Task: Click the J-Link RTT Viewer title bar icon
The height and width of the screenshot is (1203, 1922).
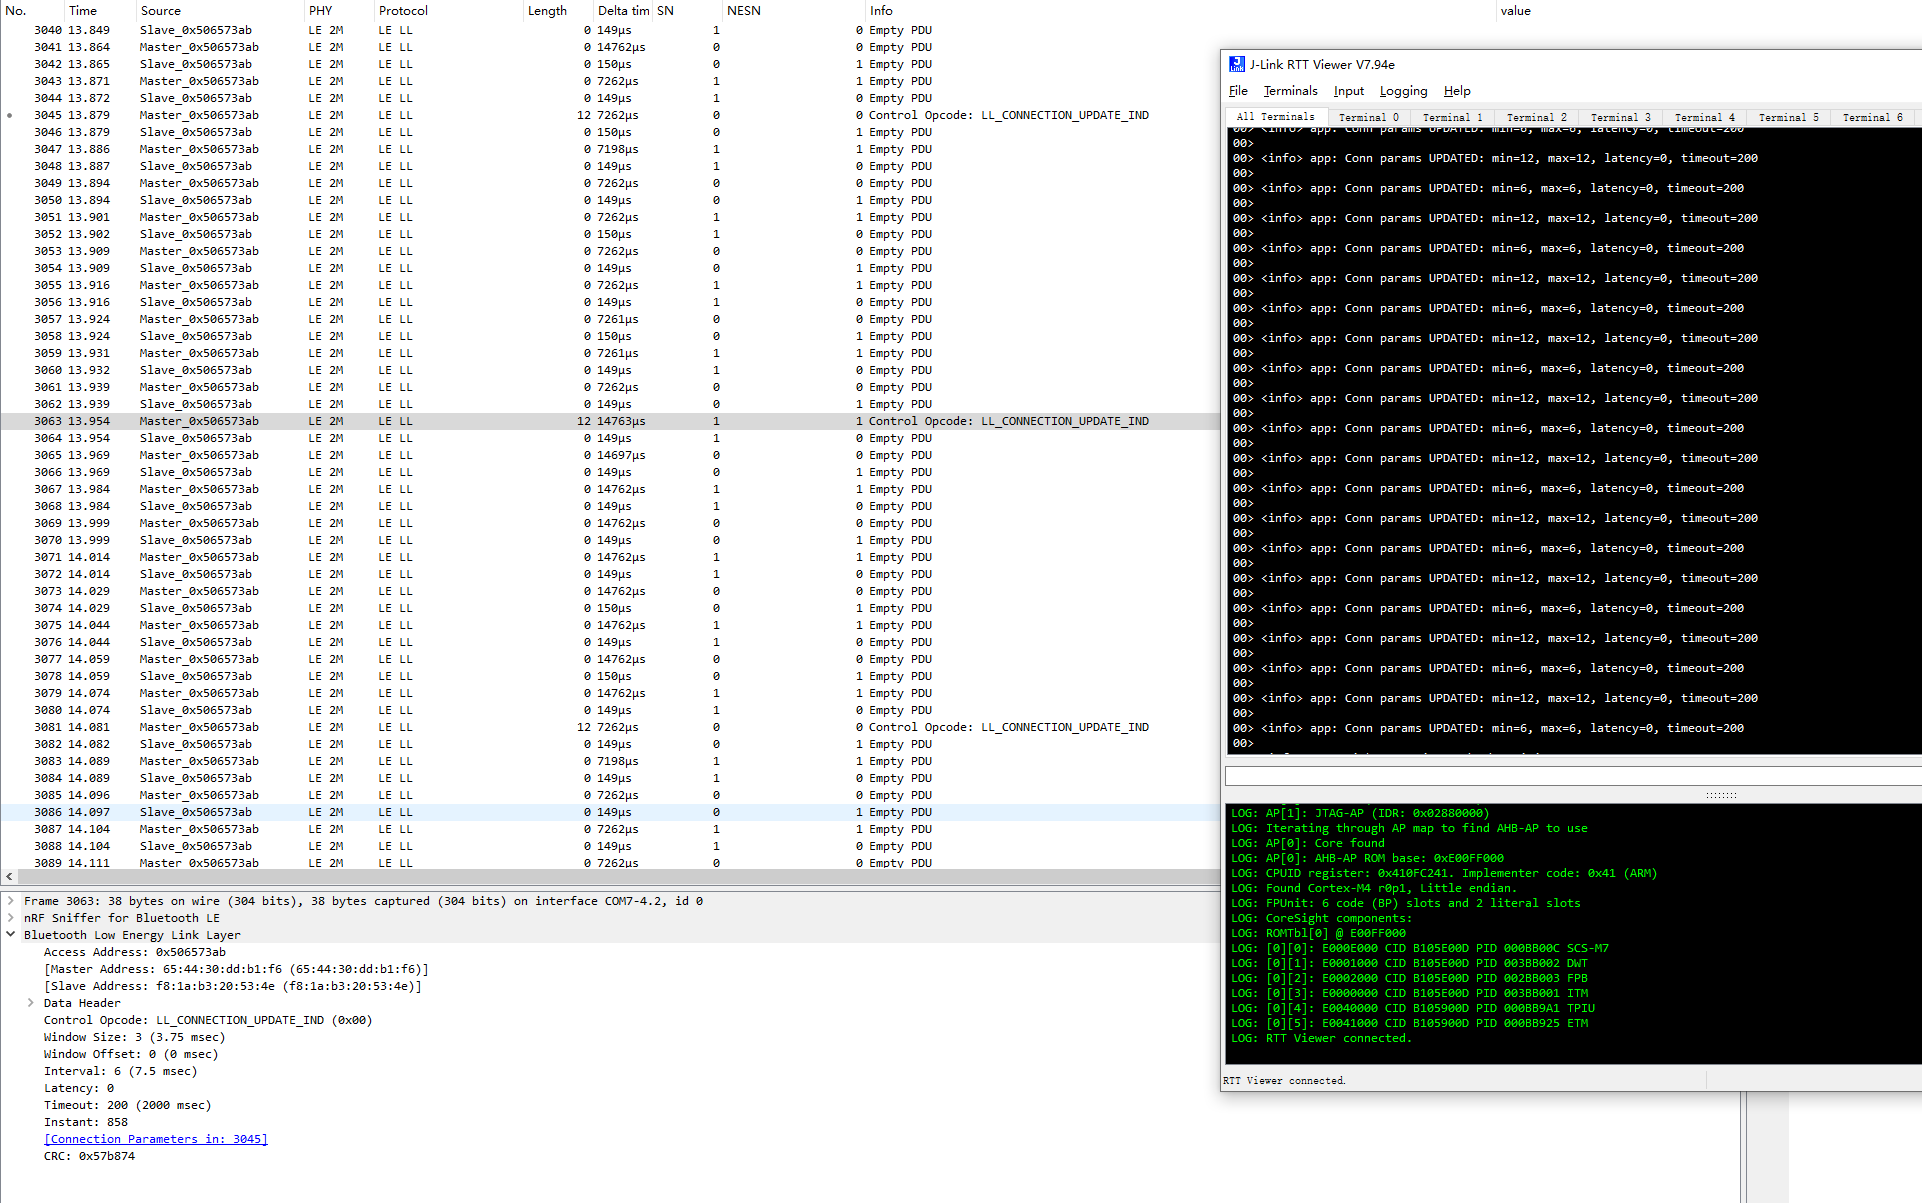Action: [1237, 64]
